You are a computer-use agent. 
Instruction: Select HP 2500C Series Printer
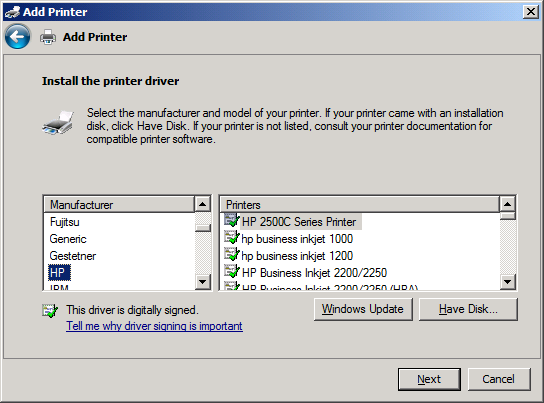[299, 222]
